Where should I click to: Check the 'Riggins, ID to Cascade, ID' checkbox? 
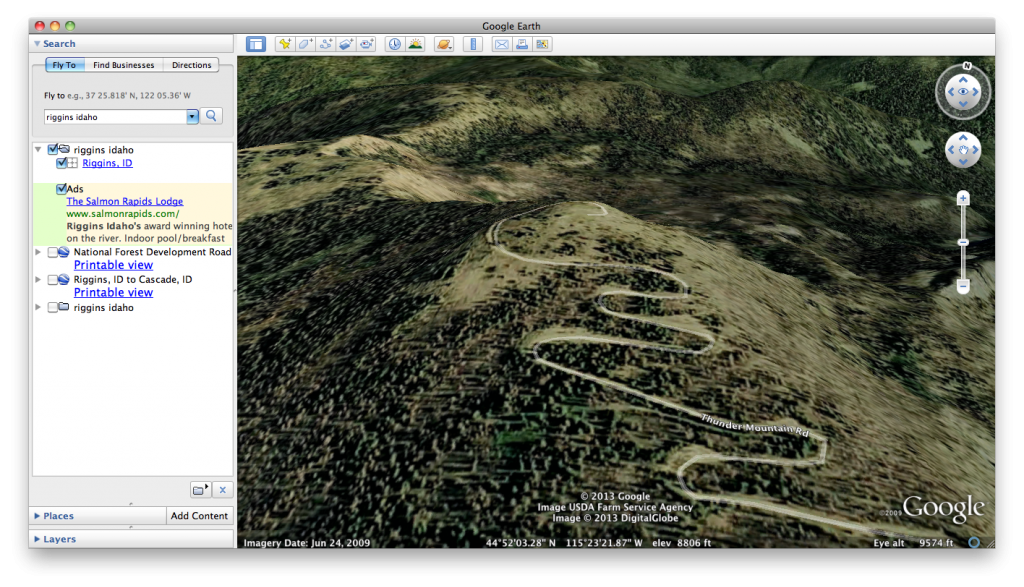(x=53, y=279)
